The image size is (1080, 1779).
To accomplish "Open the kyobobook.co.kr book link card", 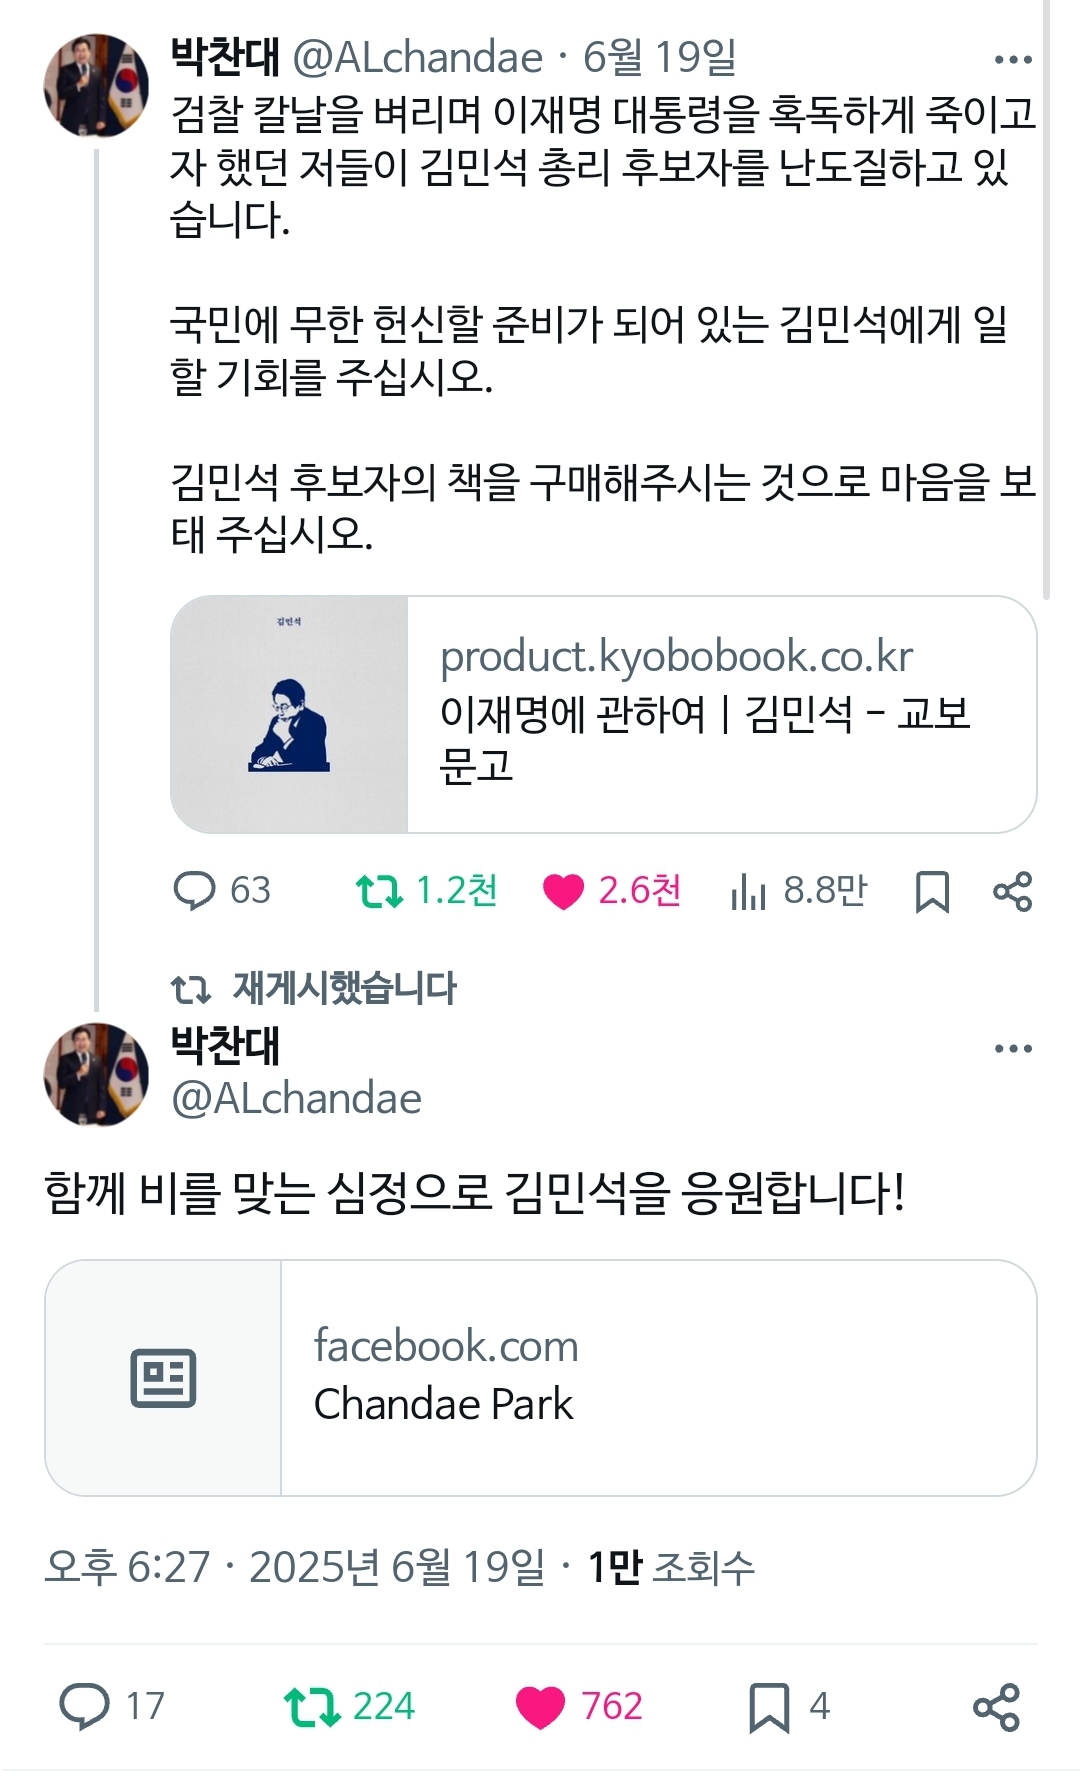I will [720, 714].
